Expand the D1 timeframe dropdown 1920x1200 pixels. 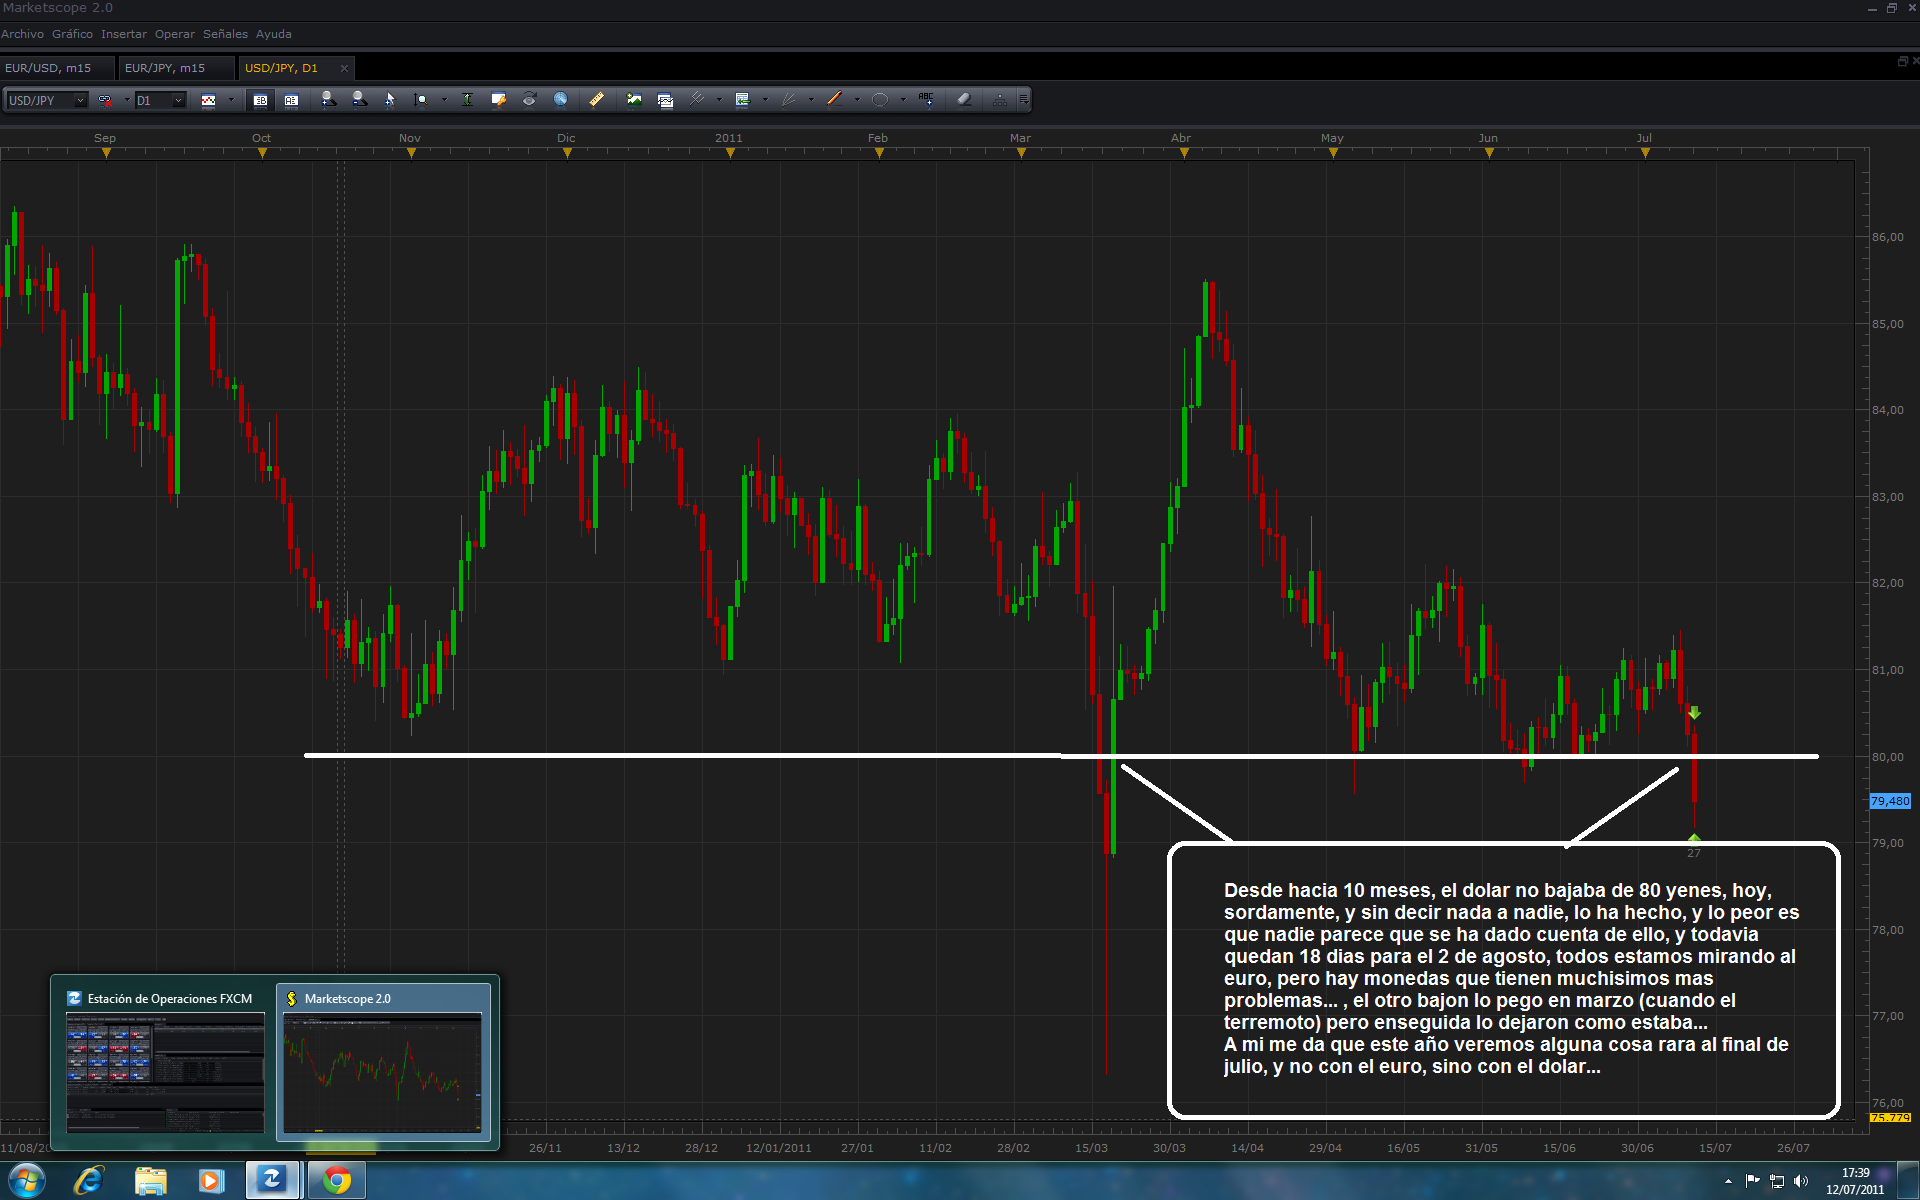pos(178,100)
